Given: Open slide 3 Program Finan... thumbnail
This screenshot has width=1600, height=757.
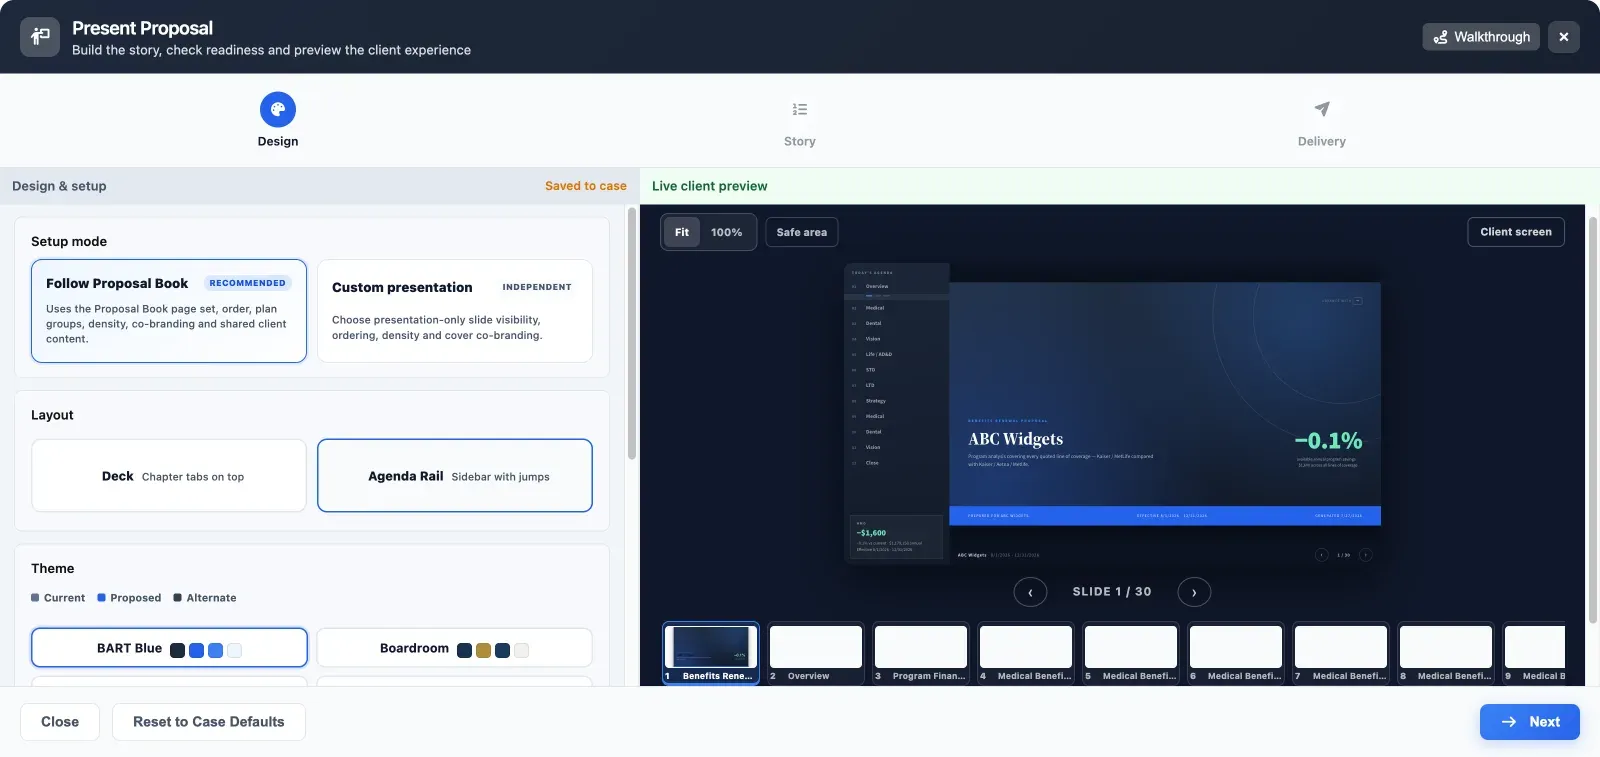Looking at the screenshot, I should point(921,654).
